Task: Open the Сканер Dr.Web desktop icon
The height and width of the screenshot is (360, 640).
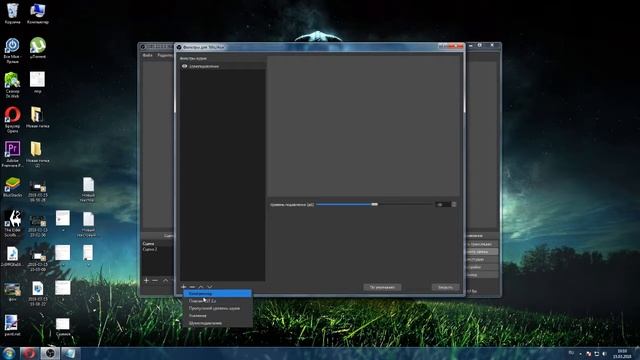Action: (x=12, y=85)
